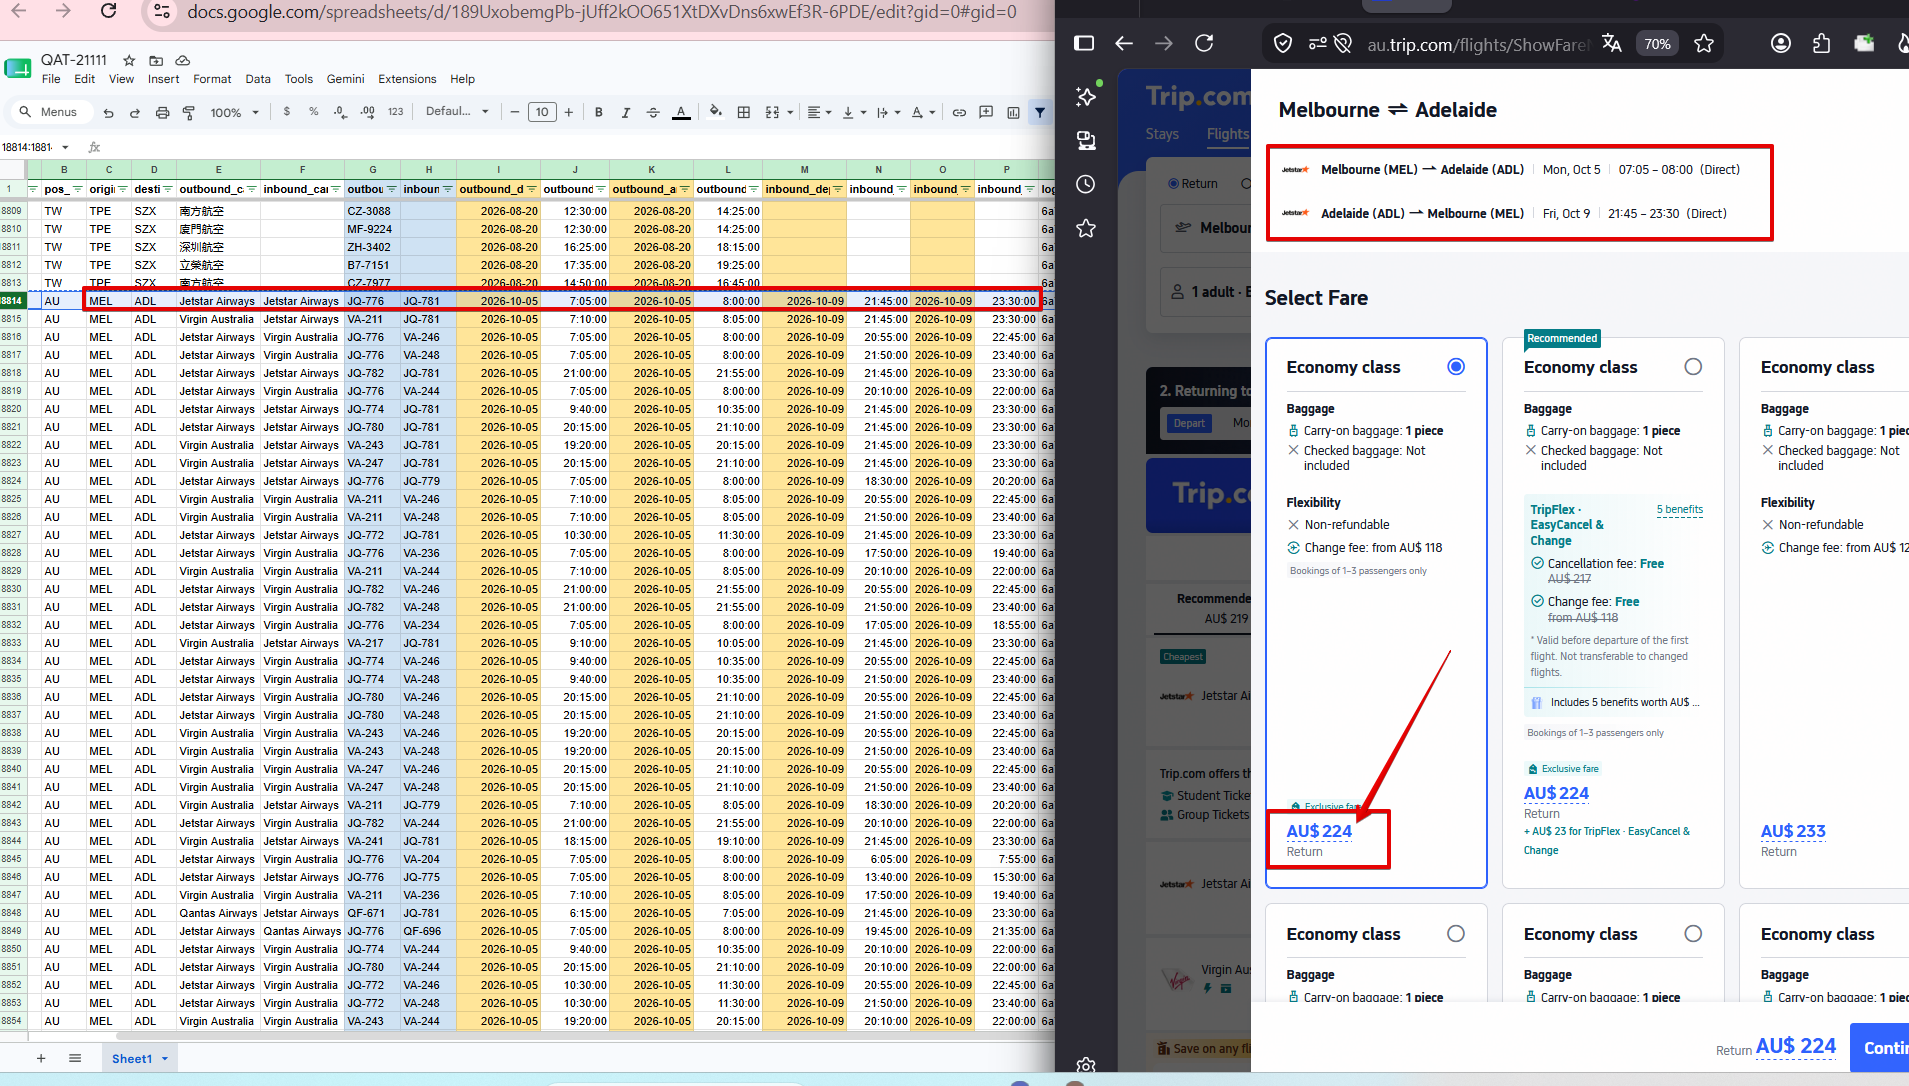Check cloud save status of QAT-21111

click(x=182, y=60)
